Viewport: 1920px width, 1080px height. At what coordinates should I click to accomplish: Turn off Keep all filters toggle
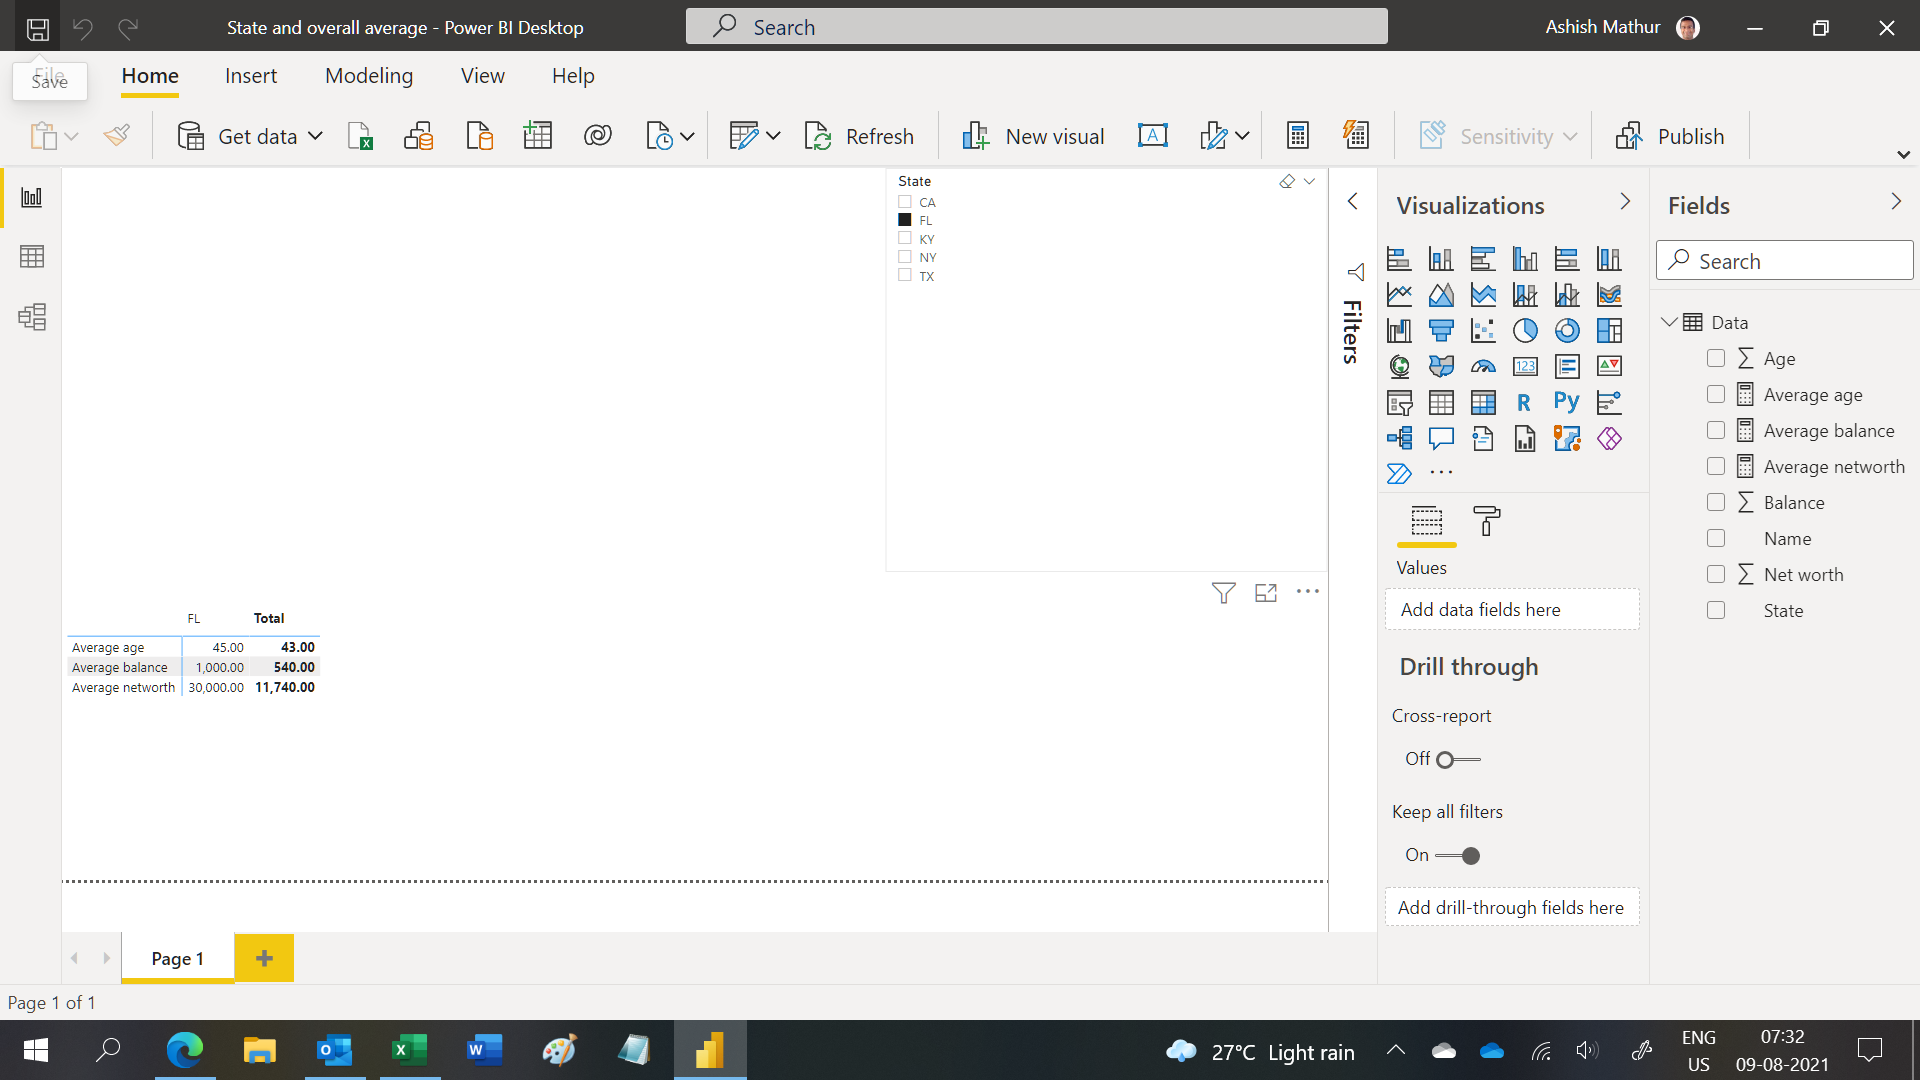point(1458,856)
